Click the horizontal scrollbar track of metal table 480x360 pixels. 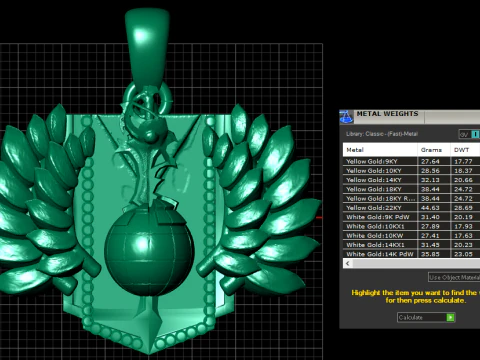point(416,263)
